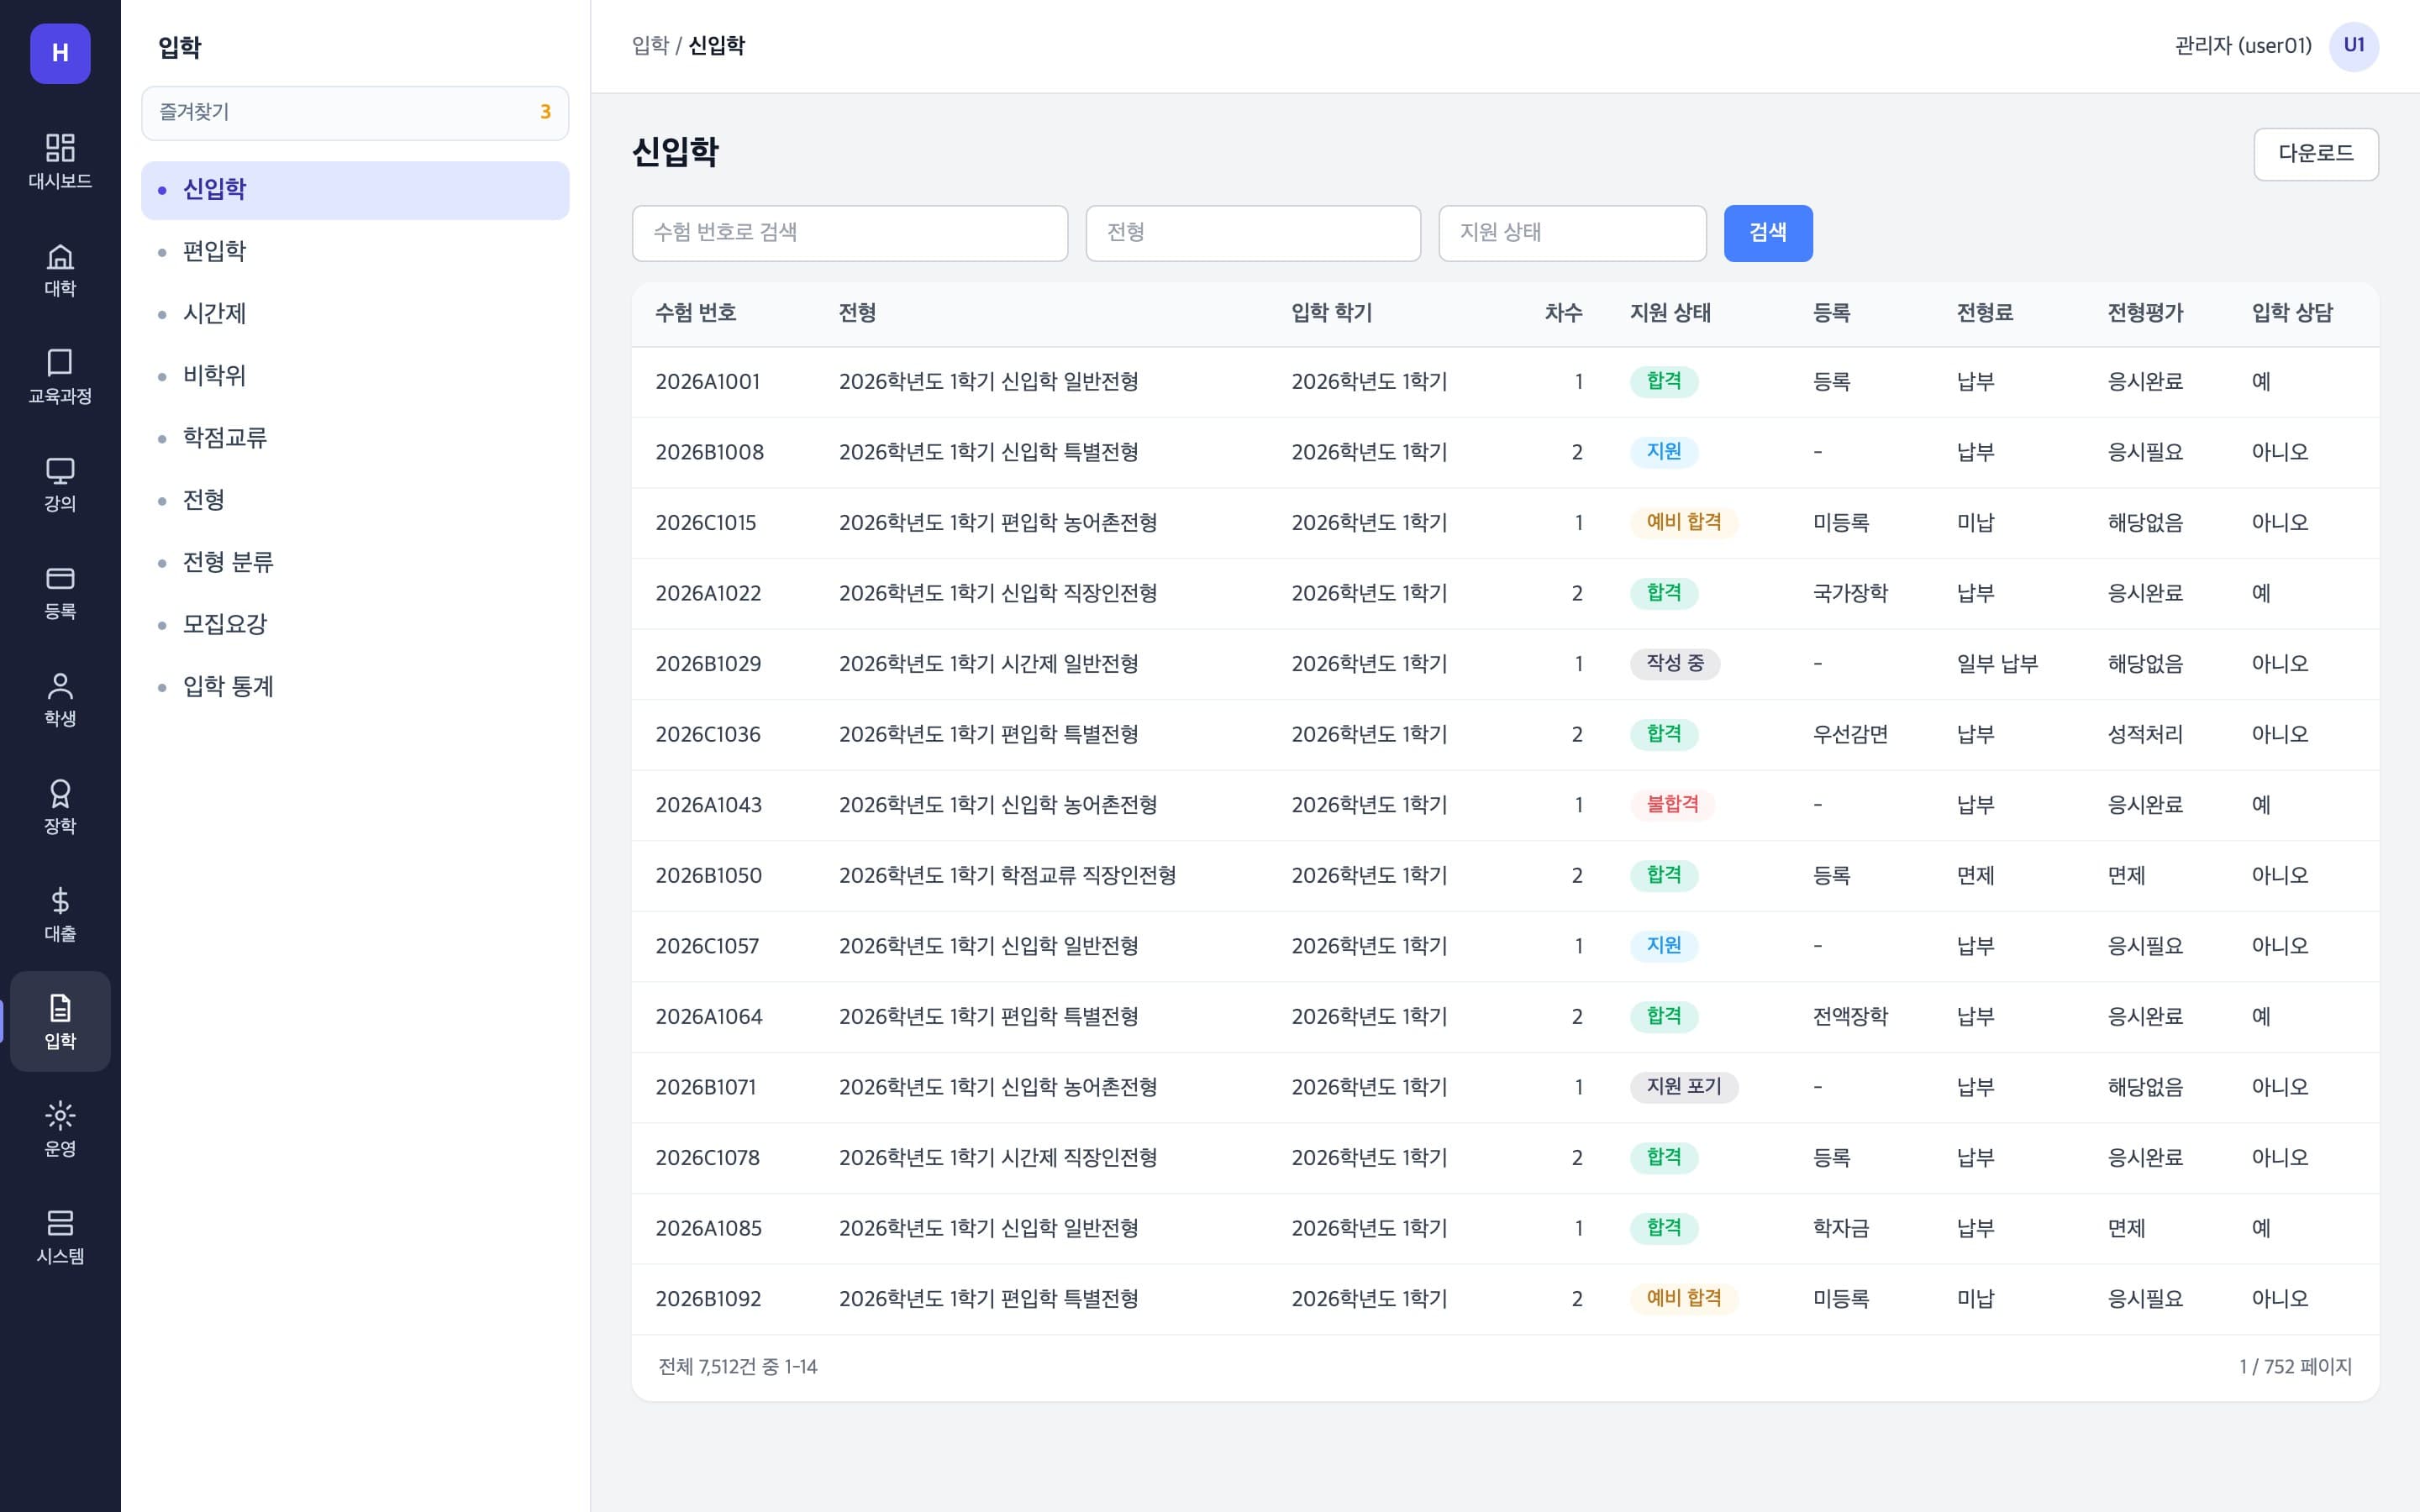This screenshot has width=2420, height=1512.
Task: Open the 대시보드 dashboard icon
Action: click(x=60, y=161)
